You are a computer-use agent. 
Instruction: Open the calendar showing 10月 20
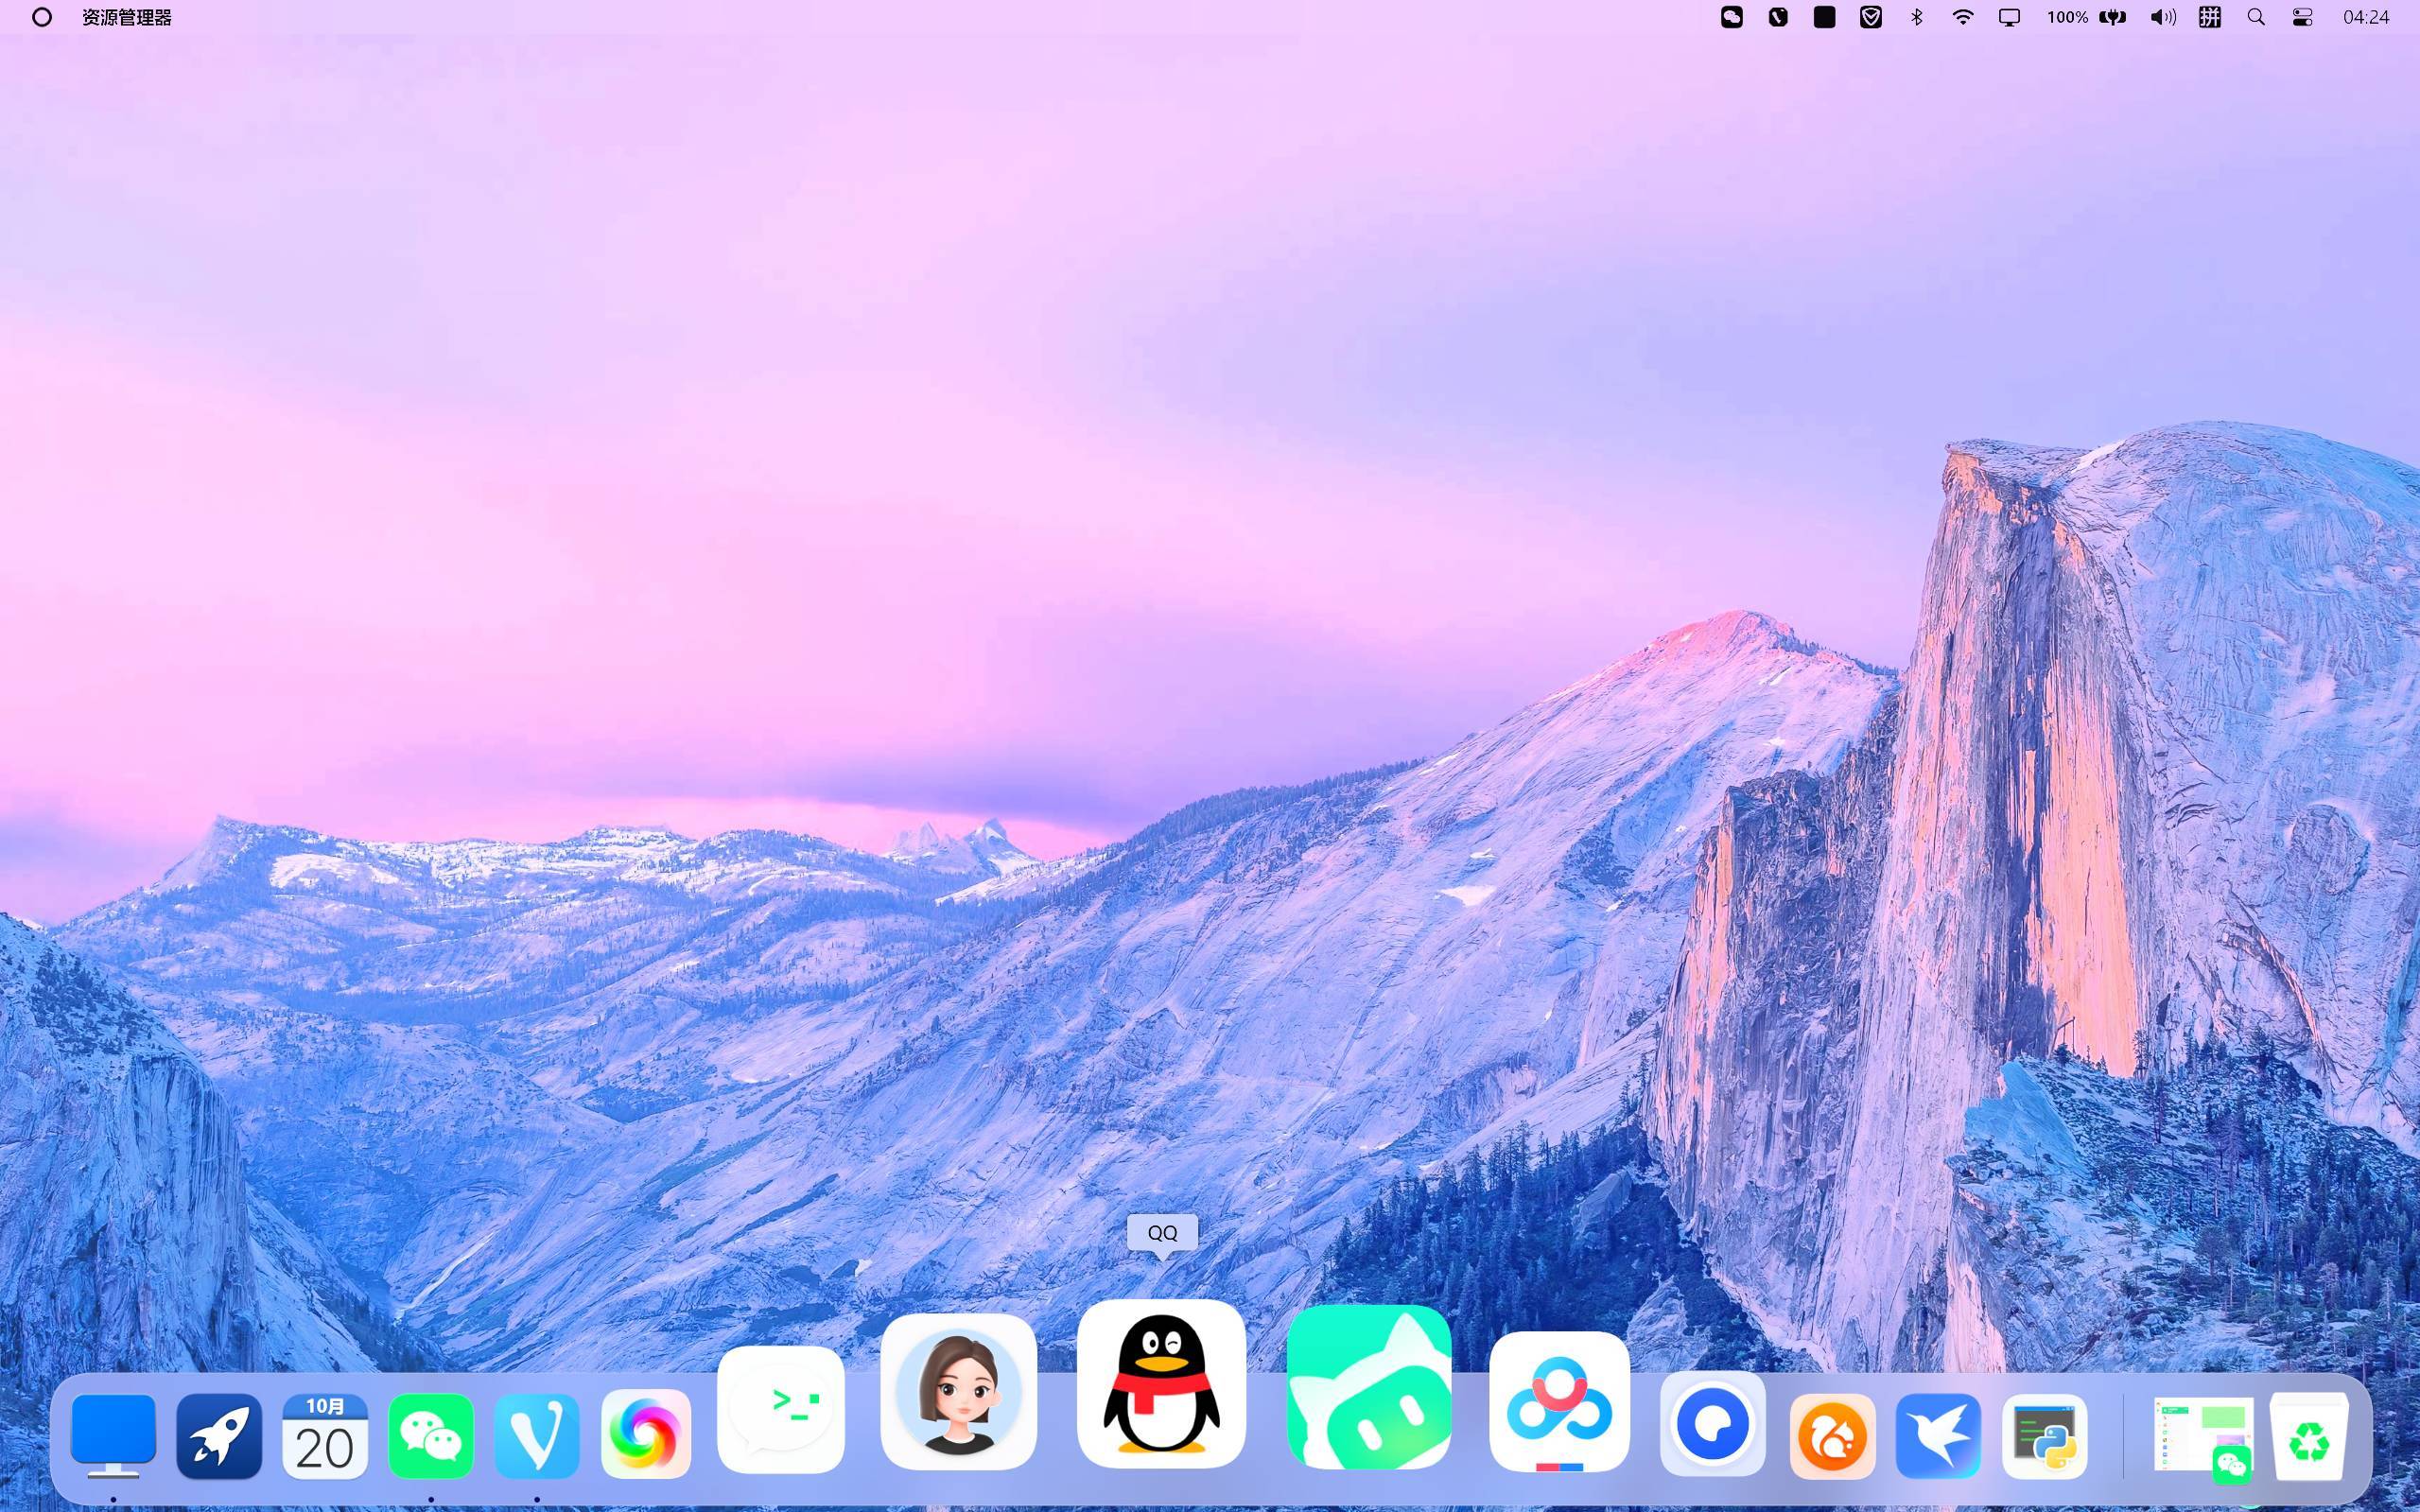325,1436
